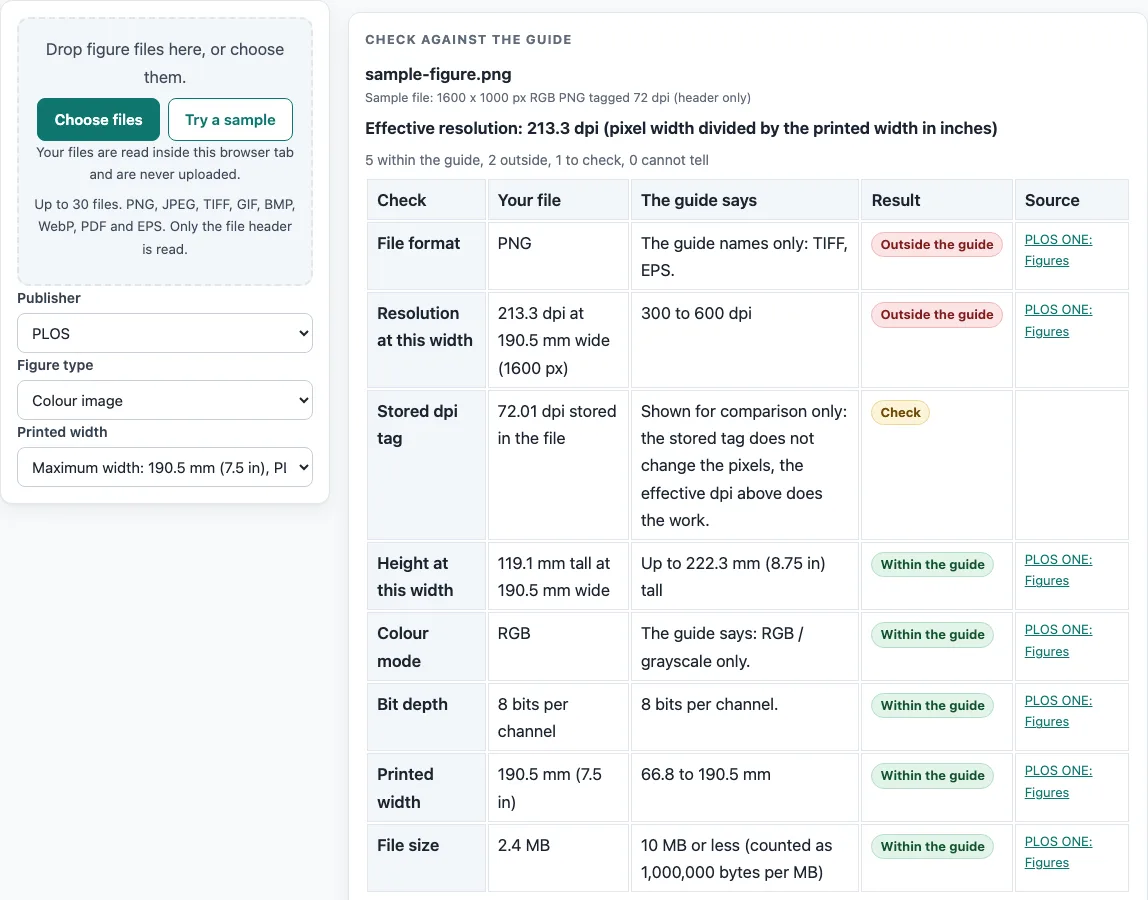Image resolution: width=1148 pixels, height=900 pixels.
Task: Click the Try a sample button
Action: [230, 119]
